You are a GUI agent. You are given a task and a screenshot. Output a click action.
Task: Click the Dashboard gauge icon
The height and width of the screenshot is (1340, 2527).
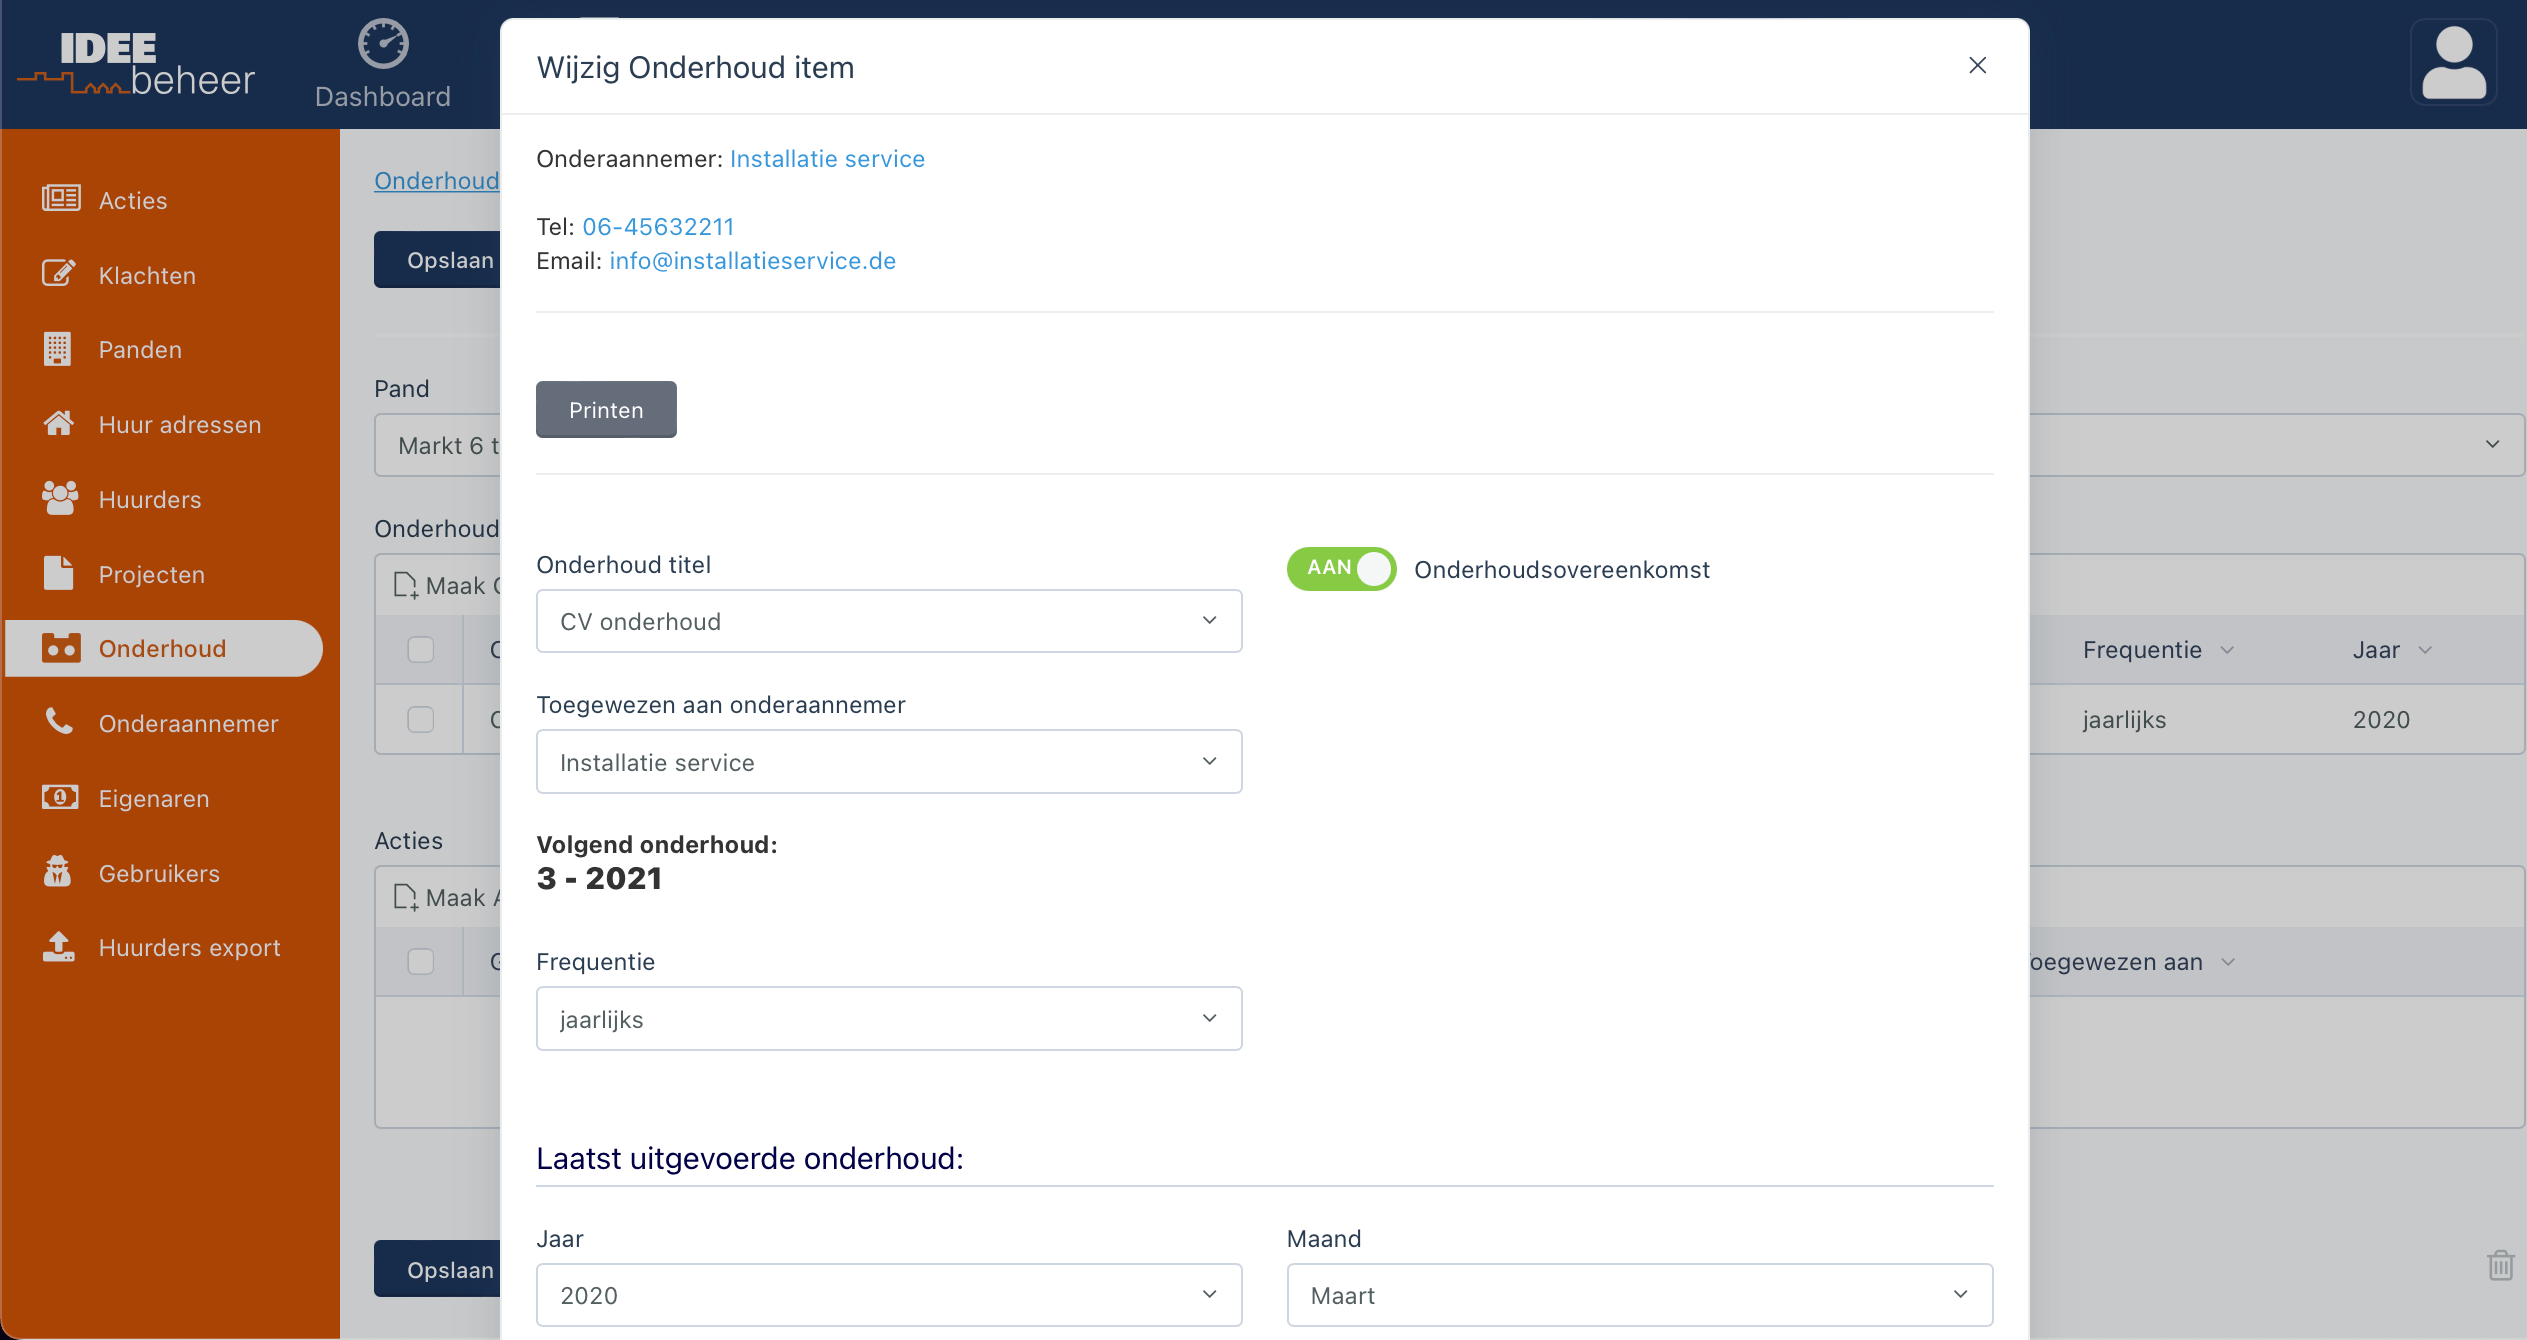coord(383,44)
